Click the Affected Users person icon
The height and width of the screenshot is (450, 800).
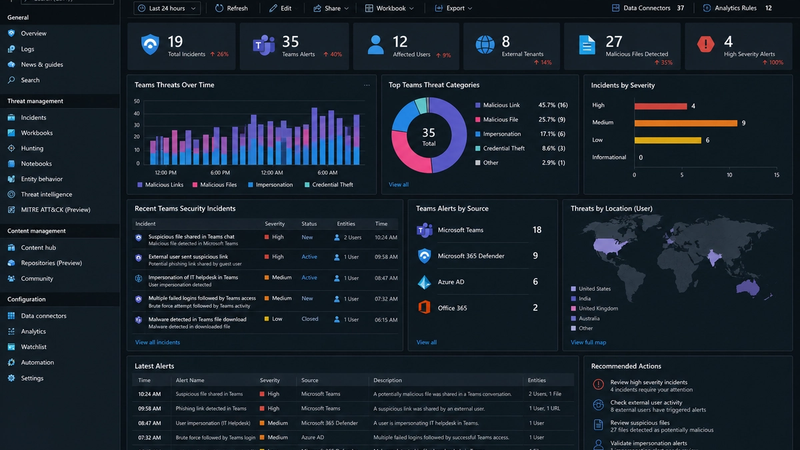point(376,45)
